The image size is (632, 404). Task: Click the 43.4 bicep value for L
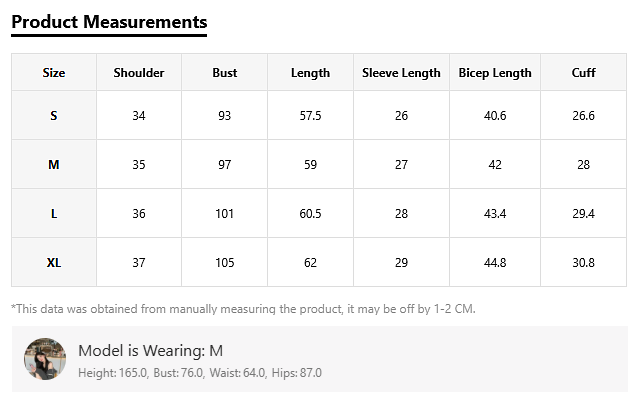coord(495,214)
